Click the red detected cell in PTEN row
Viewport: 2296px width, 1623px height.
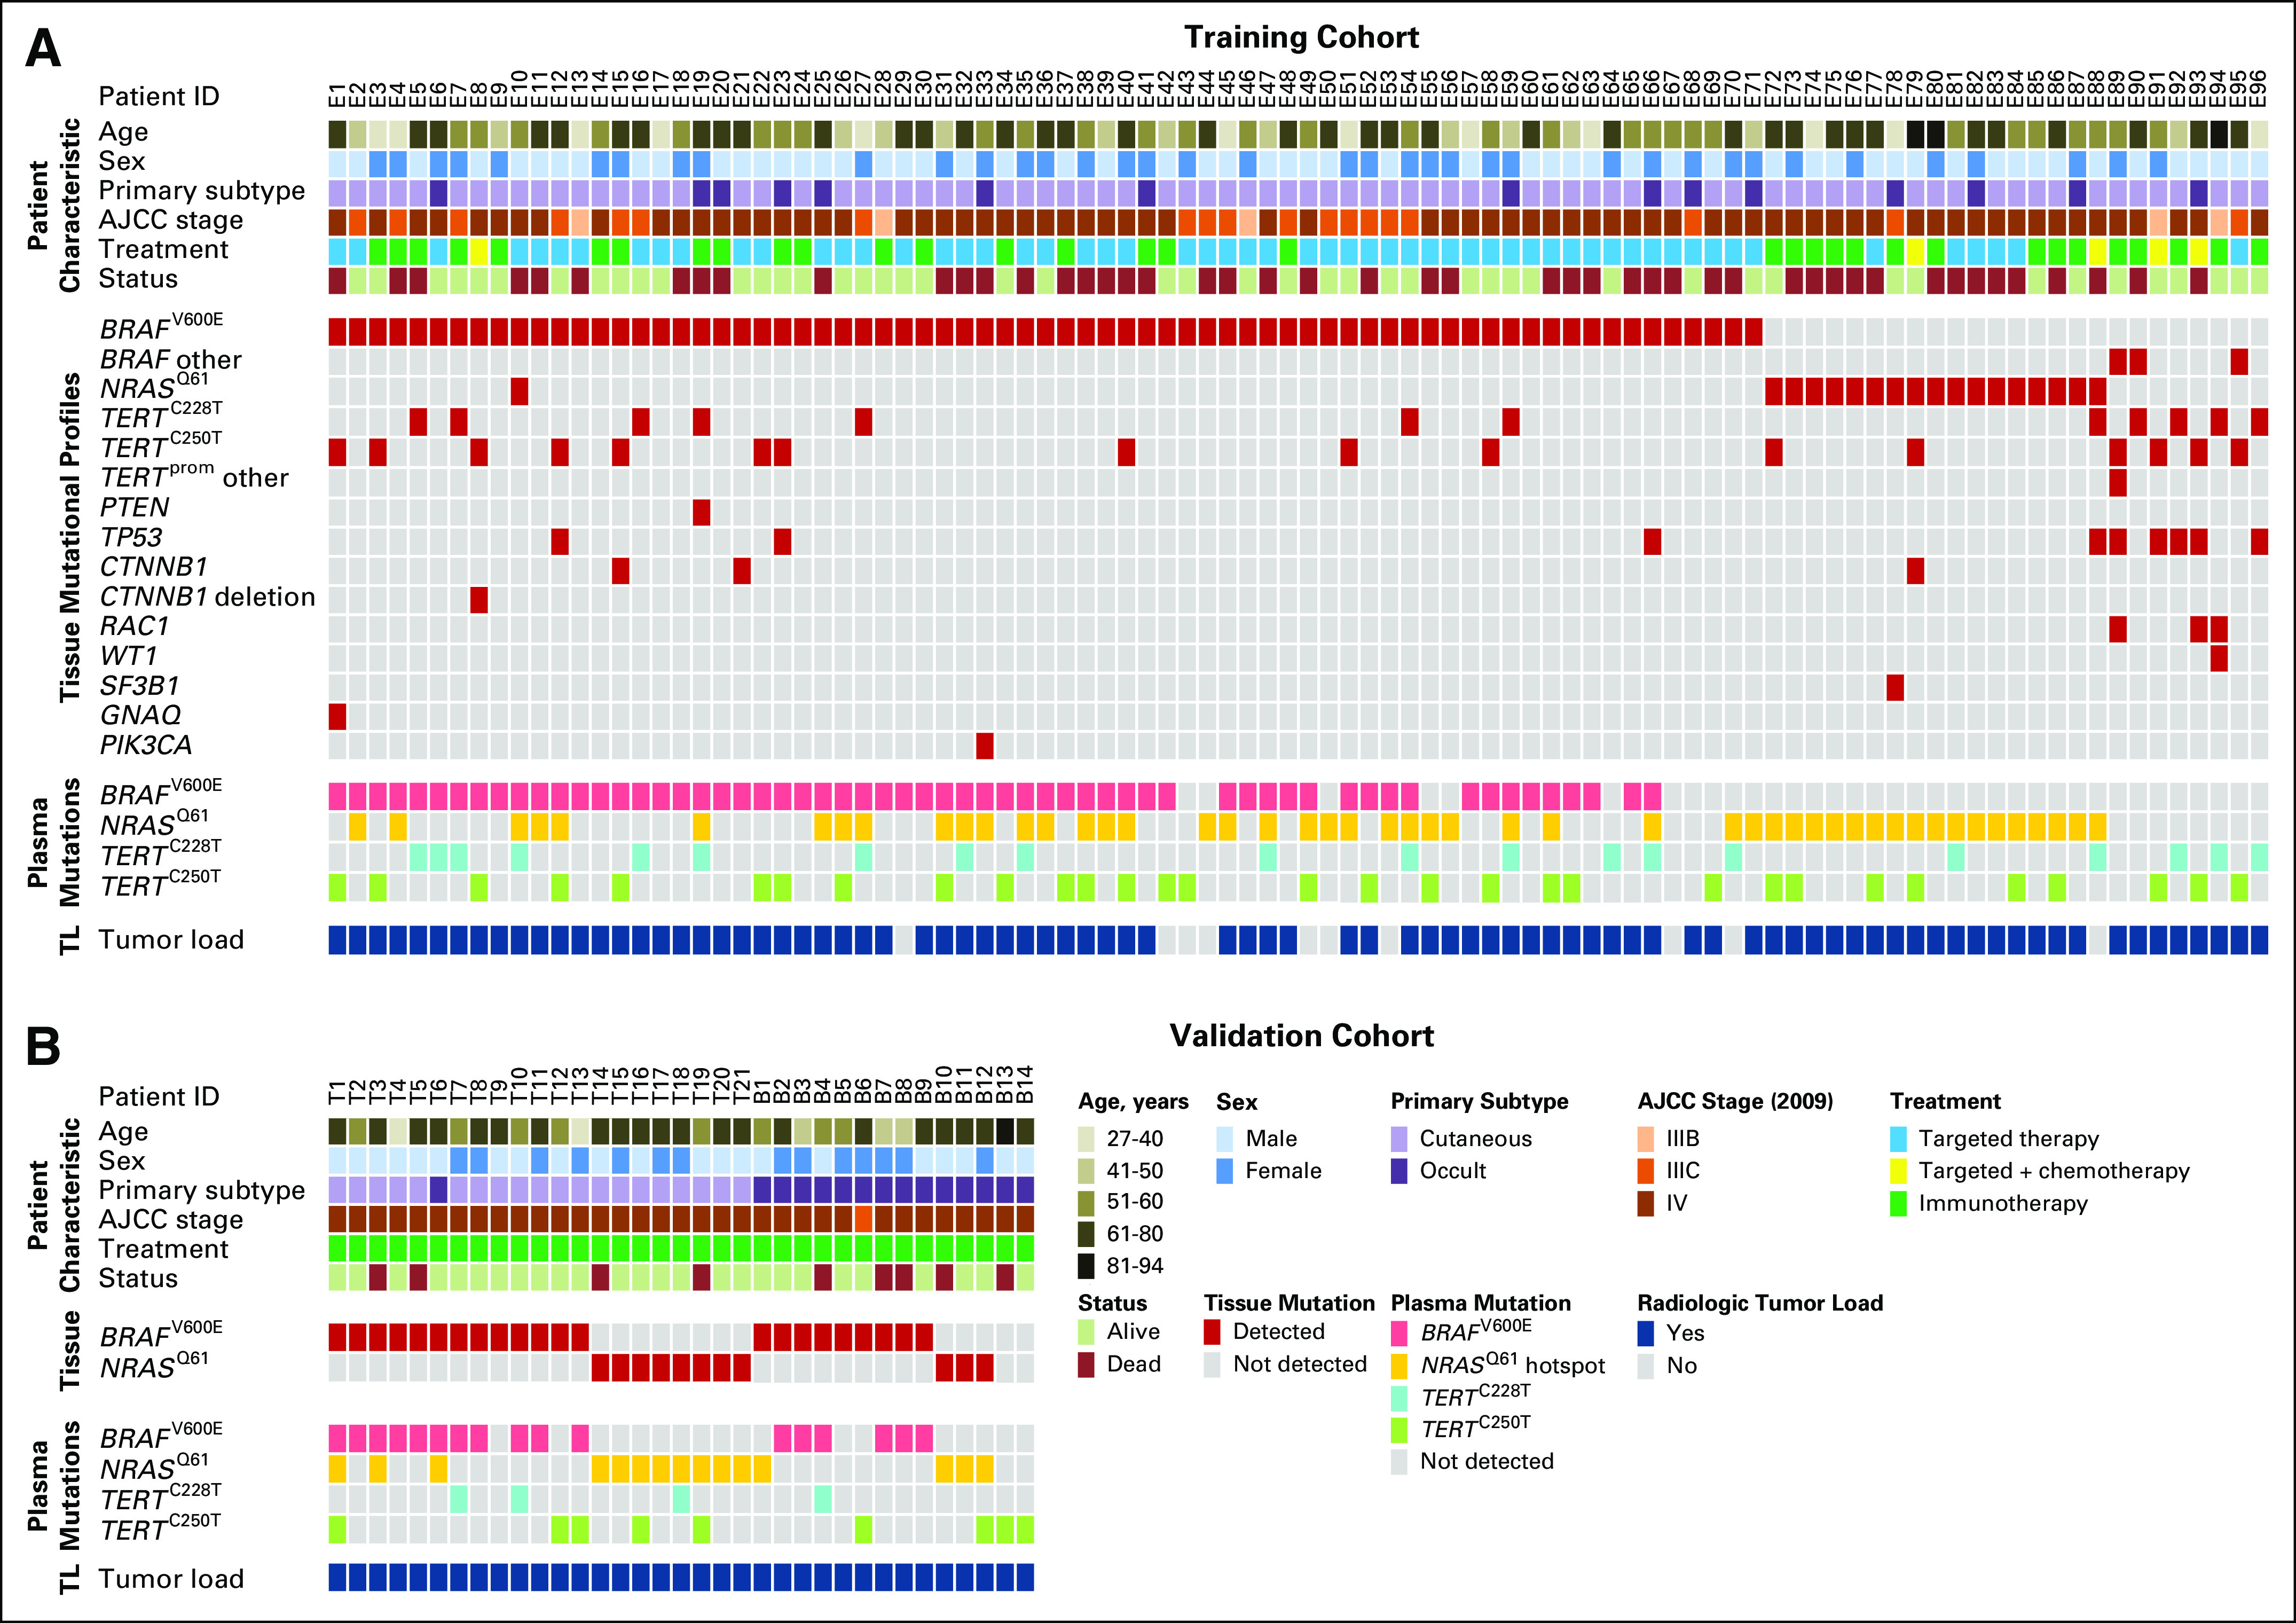pos(701,512)
